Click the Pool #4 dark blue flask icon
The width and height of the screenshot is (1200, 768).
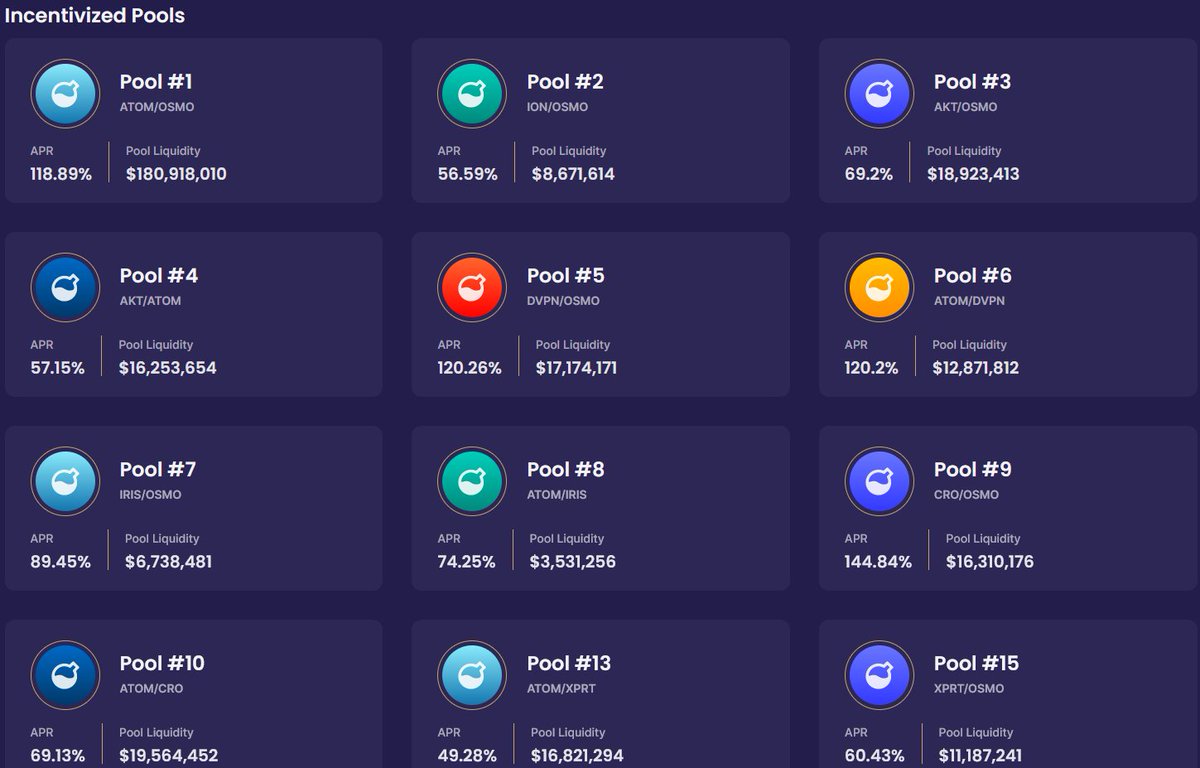point(65,288)
